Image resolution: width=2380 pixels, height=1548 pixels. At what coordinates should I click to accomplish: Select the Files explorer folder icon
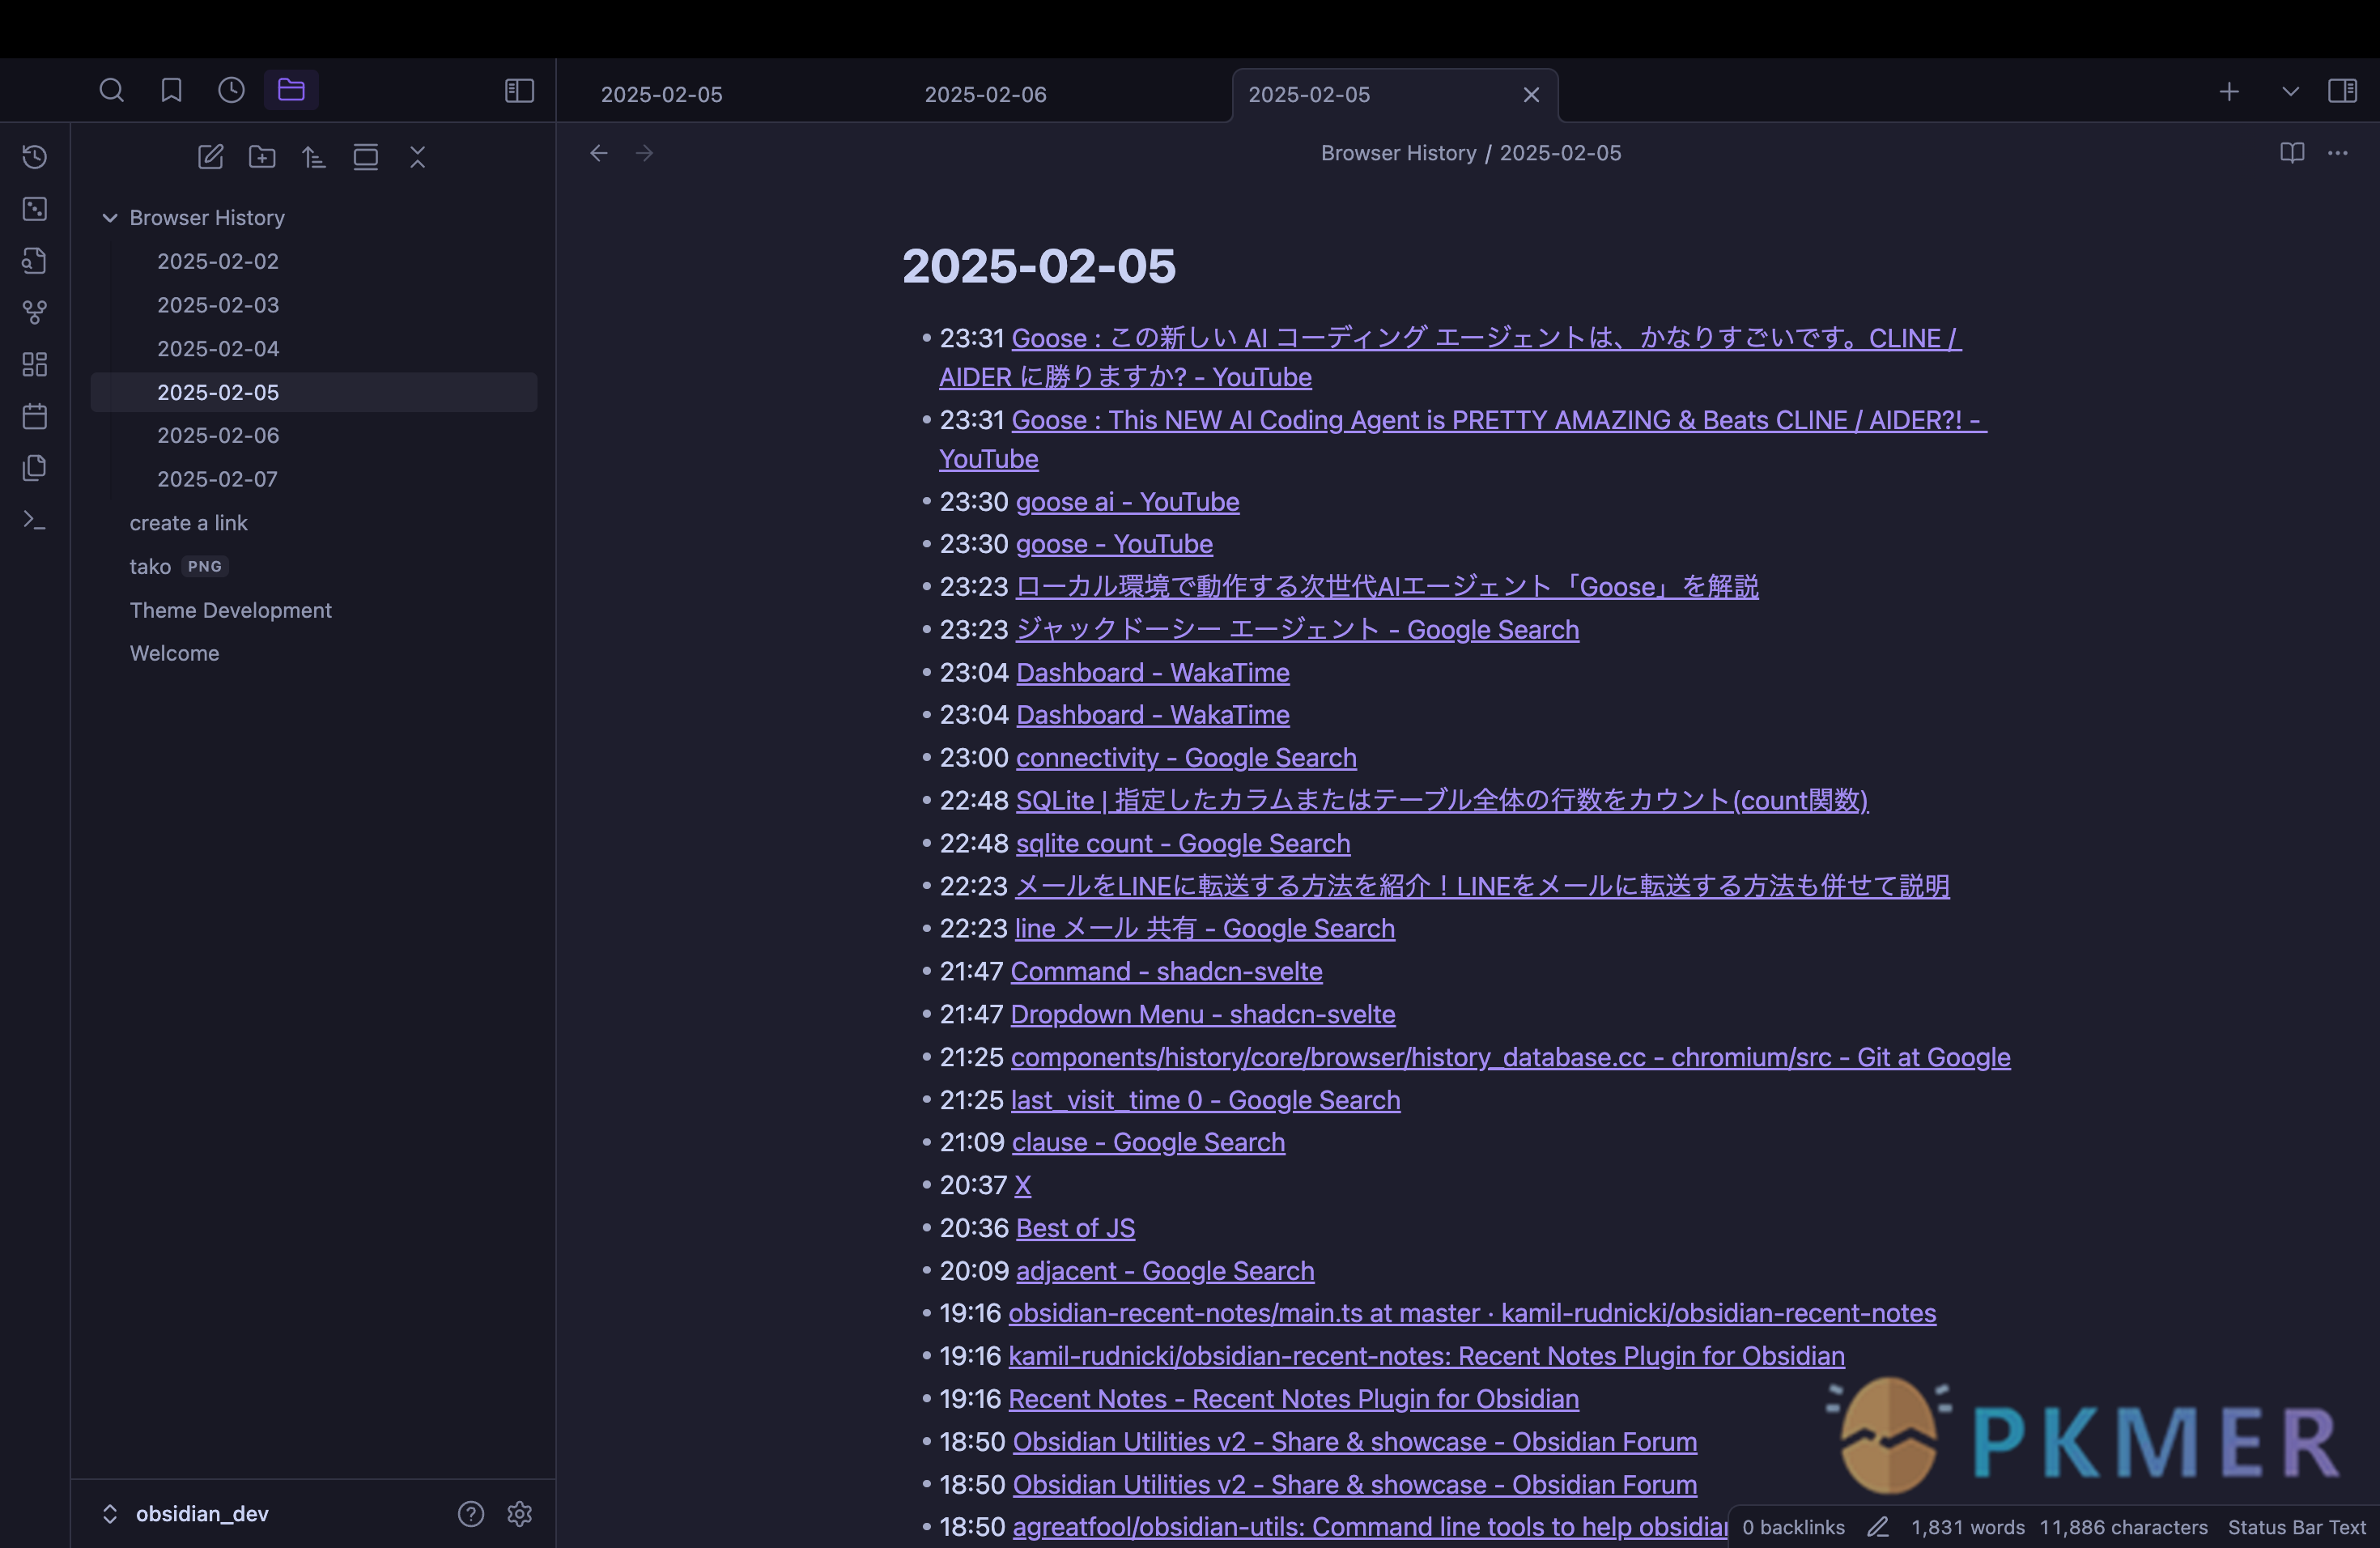click(291, 90)
